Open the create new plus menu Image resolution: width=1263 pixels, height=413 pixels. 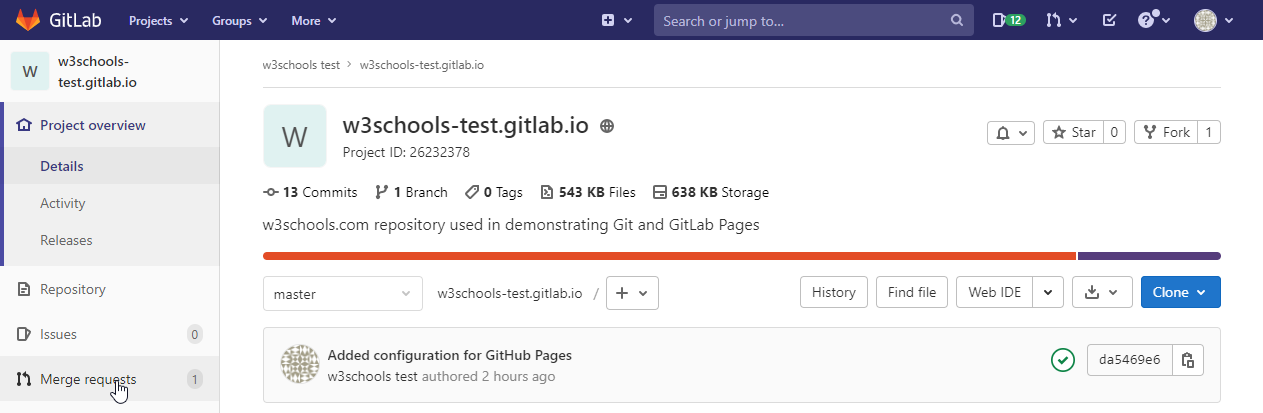(x=617, y=20)
